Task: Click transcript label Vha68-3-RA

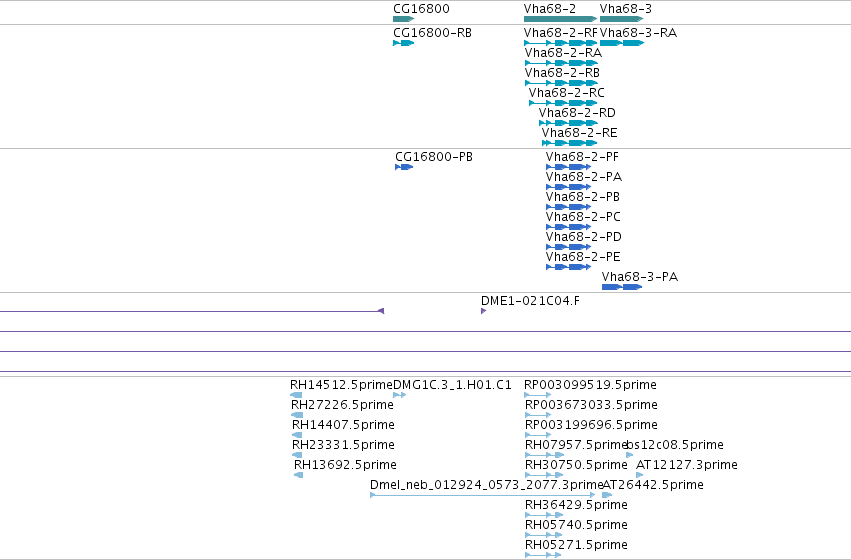Action: [x=638, y=33]
